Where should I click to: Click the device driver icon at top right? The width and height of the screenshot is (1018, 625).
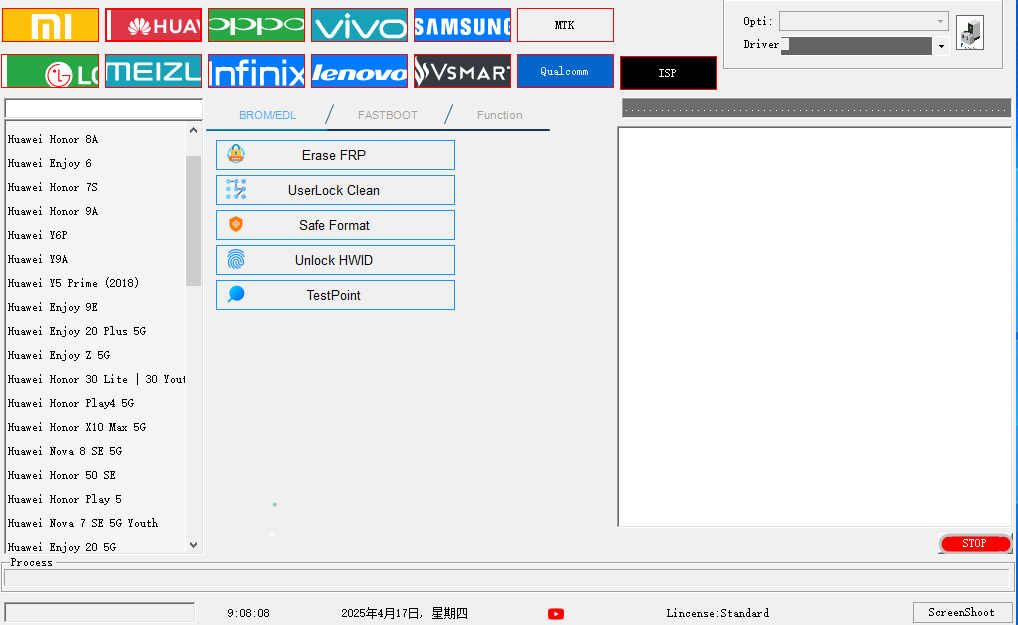(x=969, y=33)
